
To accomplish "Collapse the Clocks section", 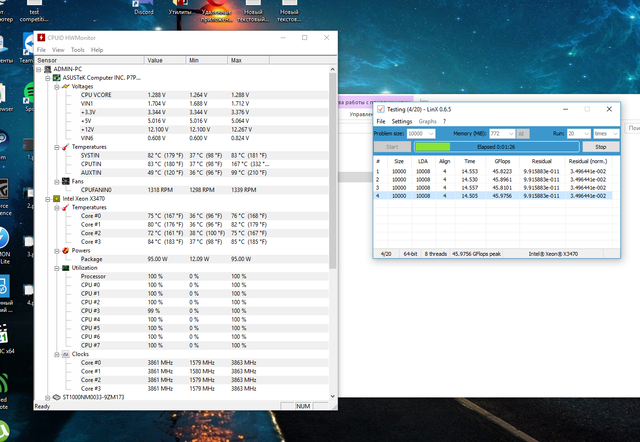I will pos(57,354).
